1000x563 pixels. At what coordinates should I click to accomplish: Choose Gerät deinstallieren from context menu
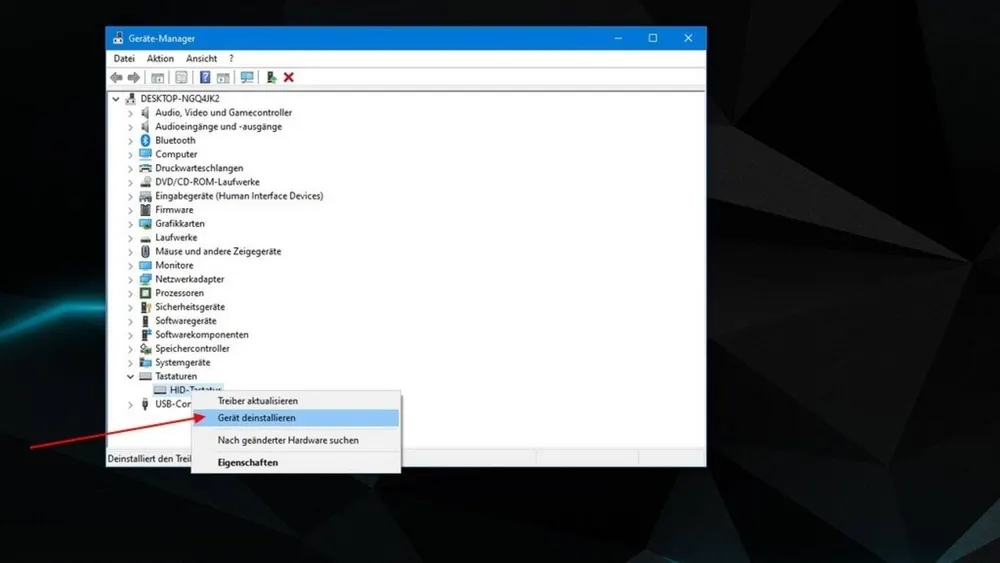296,418
